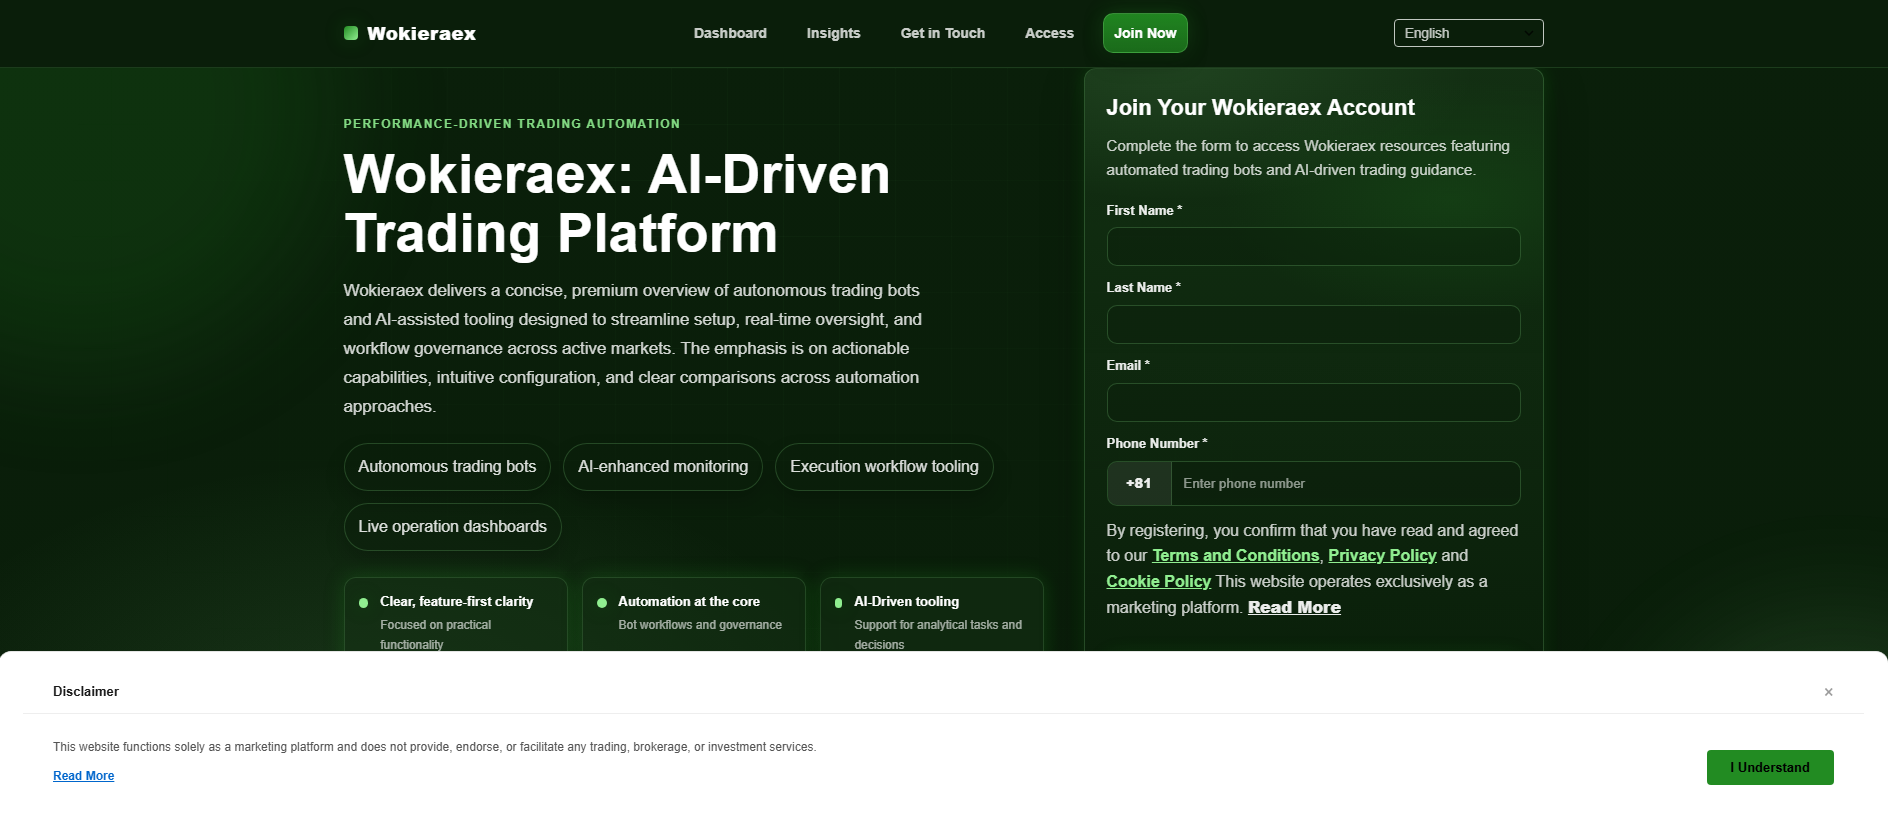Focus the First Name input field
The image size is (1888, 818).
click(x=1313, y=246)
